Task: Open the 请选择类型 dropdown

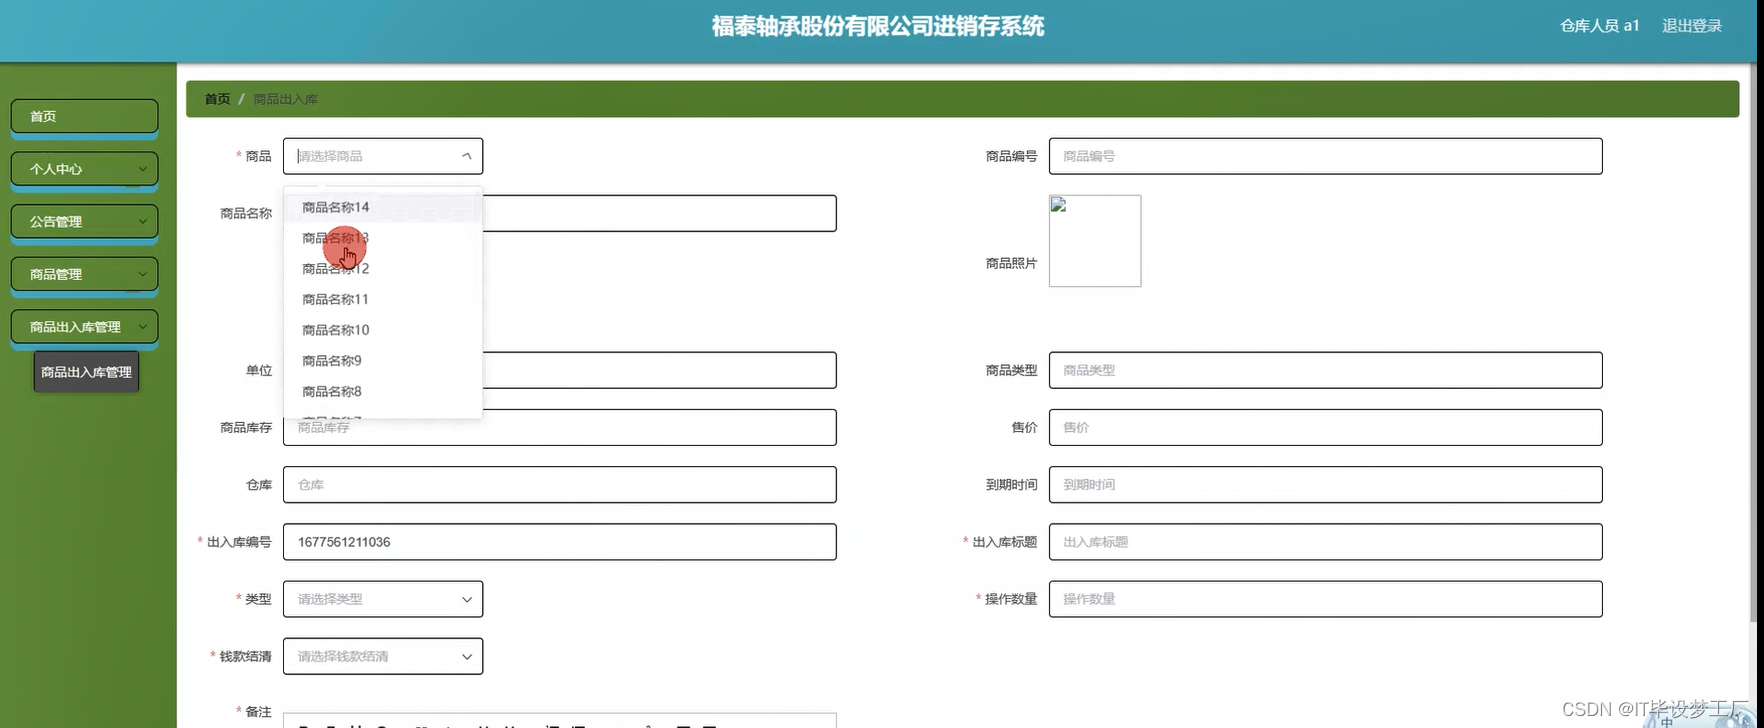Action: (x=383, y=599)
